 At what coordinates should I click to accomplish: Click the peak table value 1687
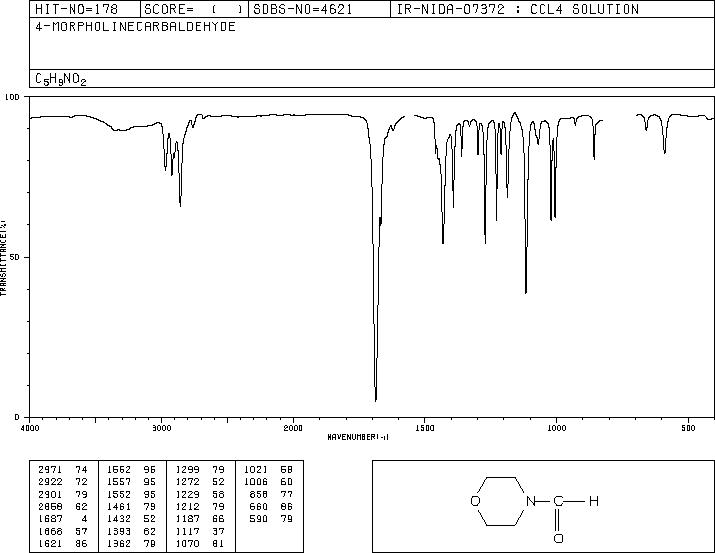point(50,519)
